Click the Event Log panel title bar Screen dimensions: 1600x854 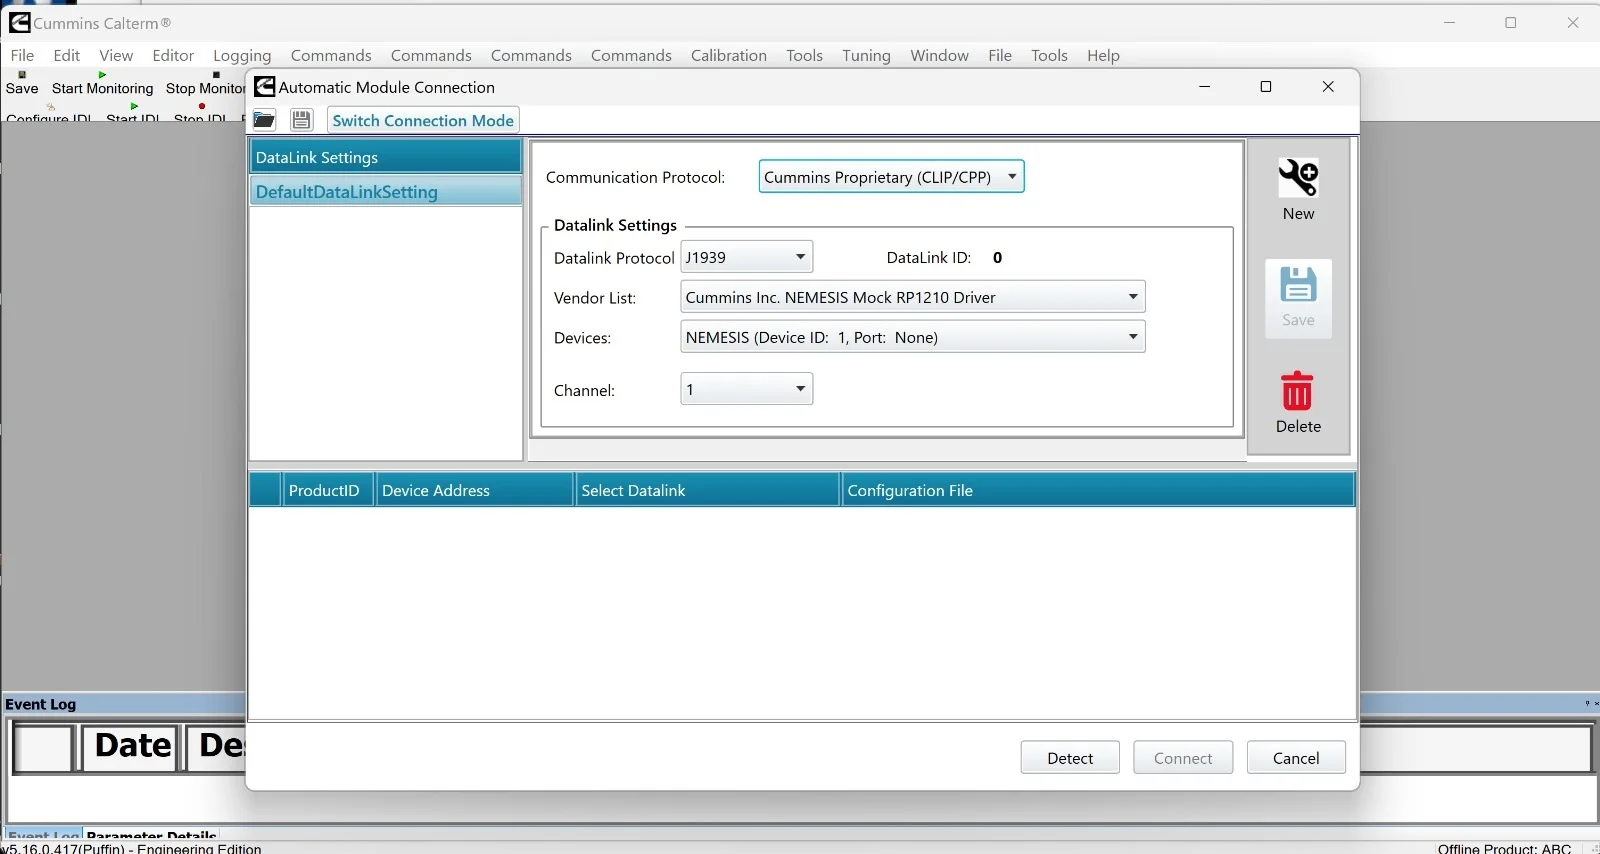[124, 704]
